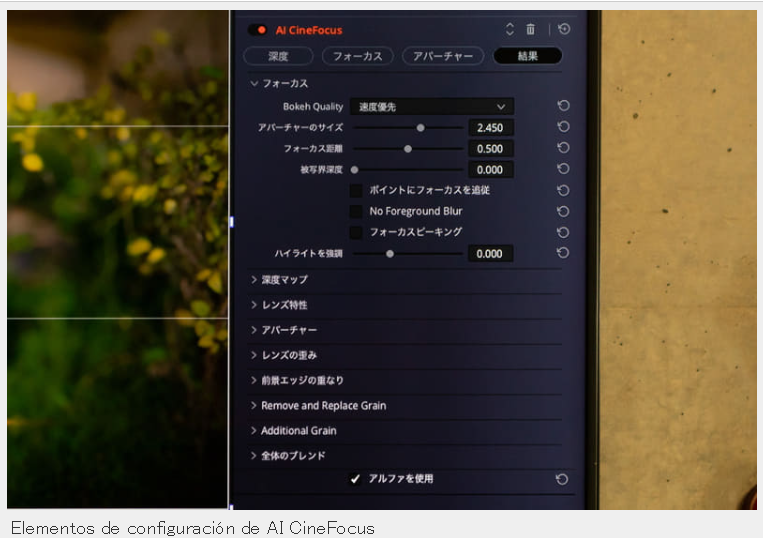Switch to the アパーチャー tab
The height and width of the screenshot is (538, 763).
click(443, 56)
